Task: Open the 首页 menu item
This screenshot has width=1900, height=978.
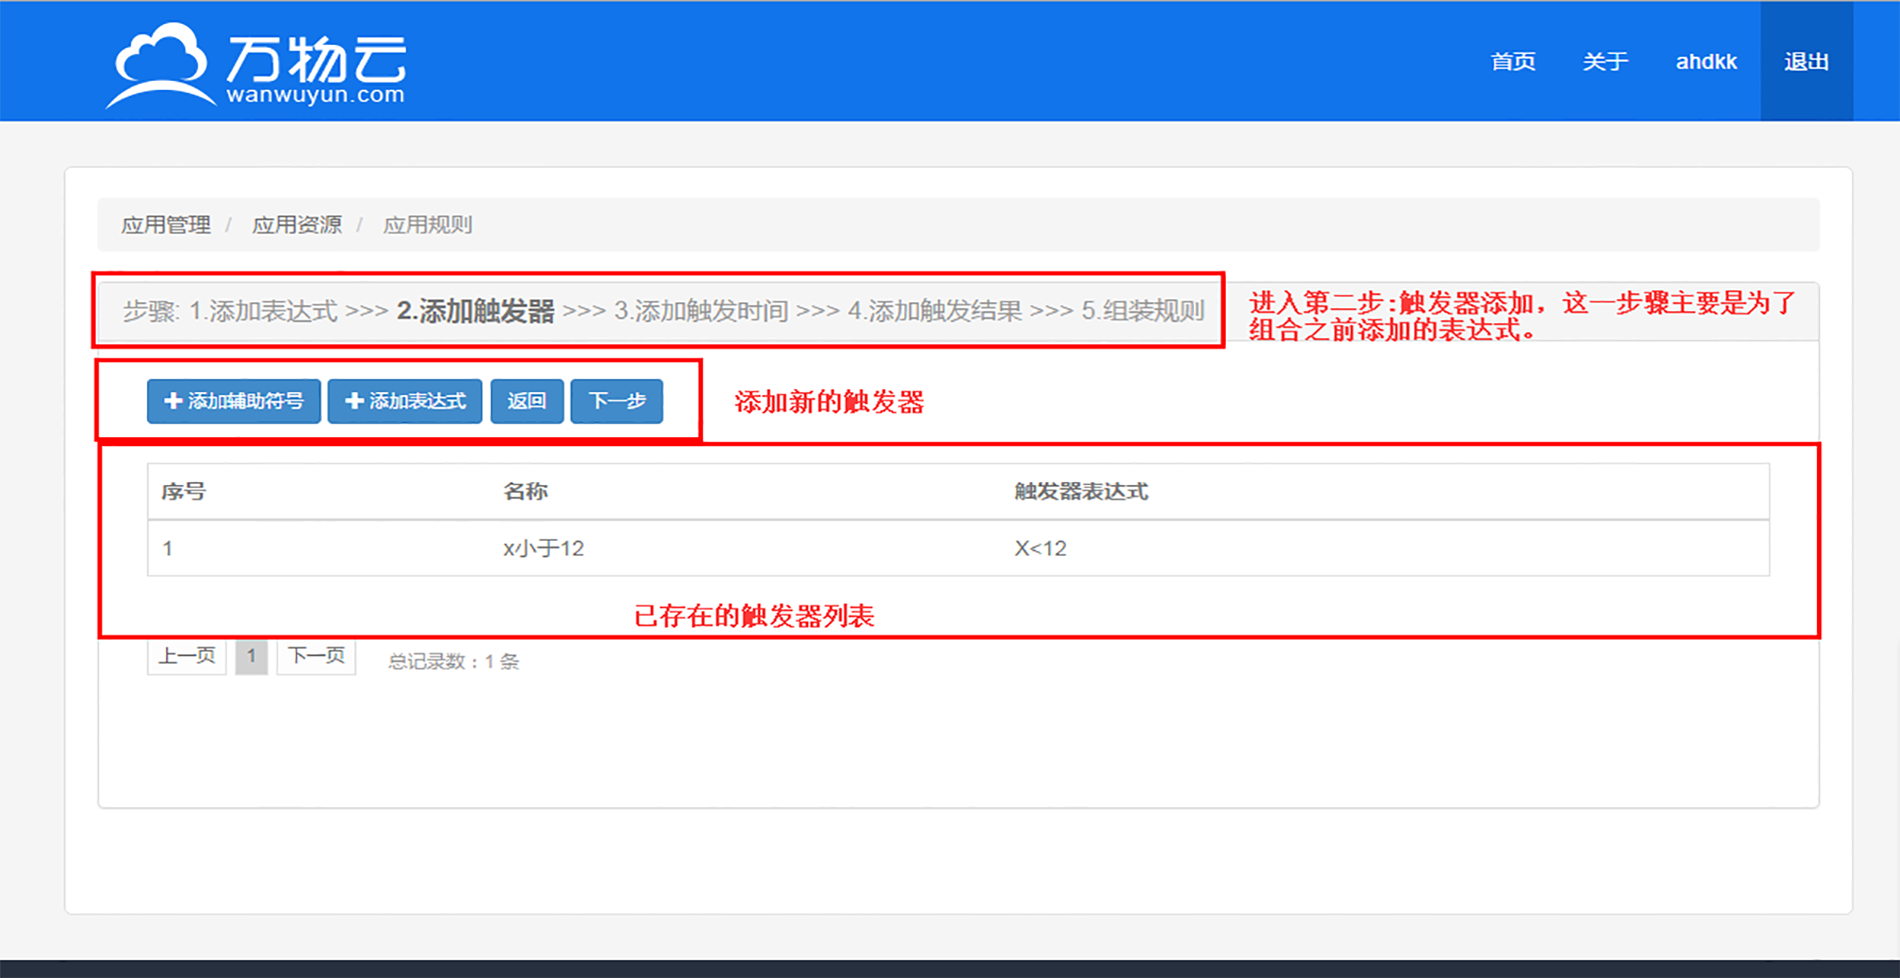Action: [1512, 62]
